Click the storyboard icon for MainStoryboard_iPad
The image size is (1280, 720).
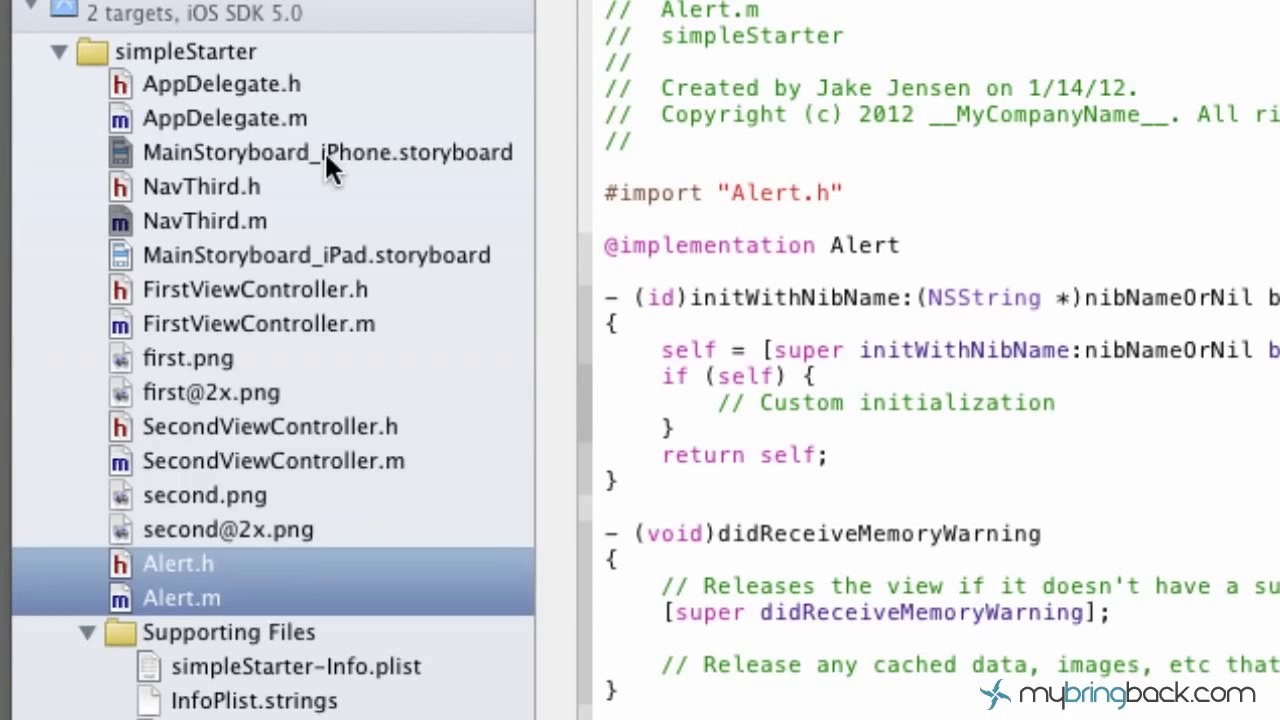[120, 256]
